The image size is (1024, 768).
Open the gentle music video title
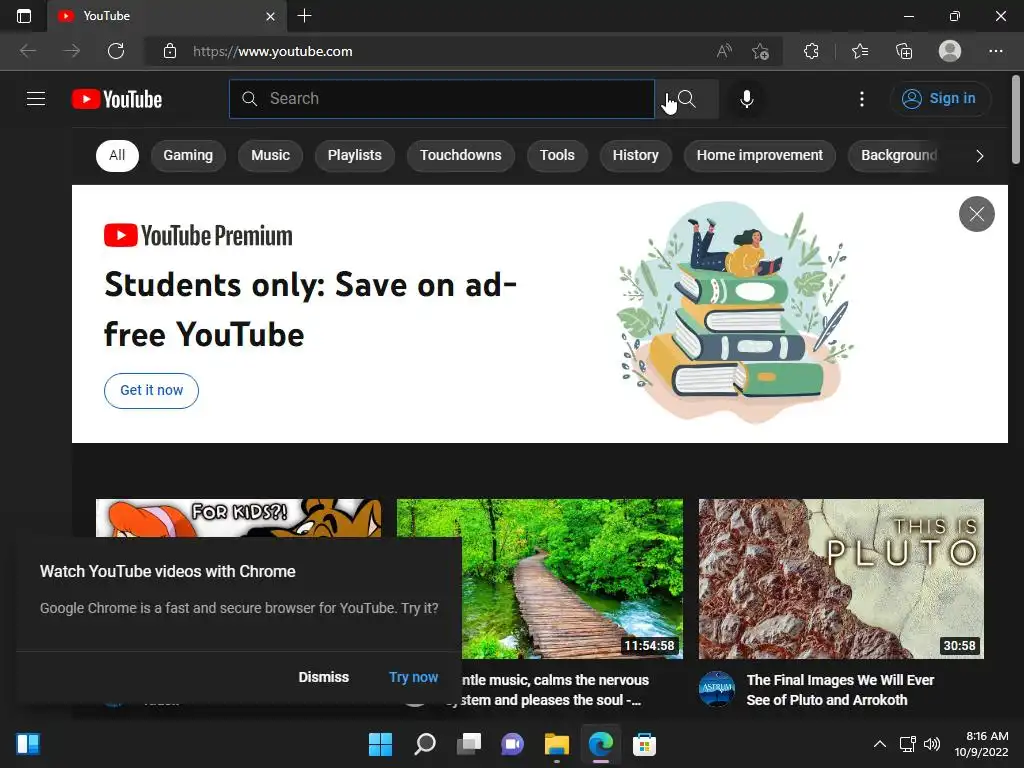[555, 690]
